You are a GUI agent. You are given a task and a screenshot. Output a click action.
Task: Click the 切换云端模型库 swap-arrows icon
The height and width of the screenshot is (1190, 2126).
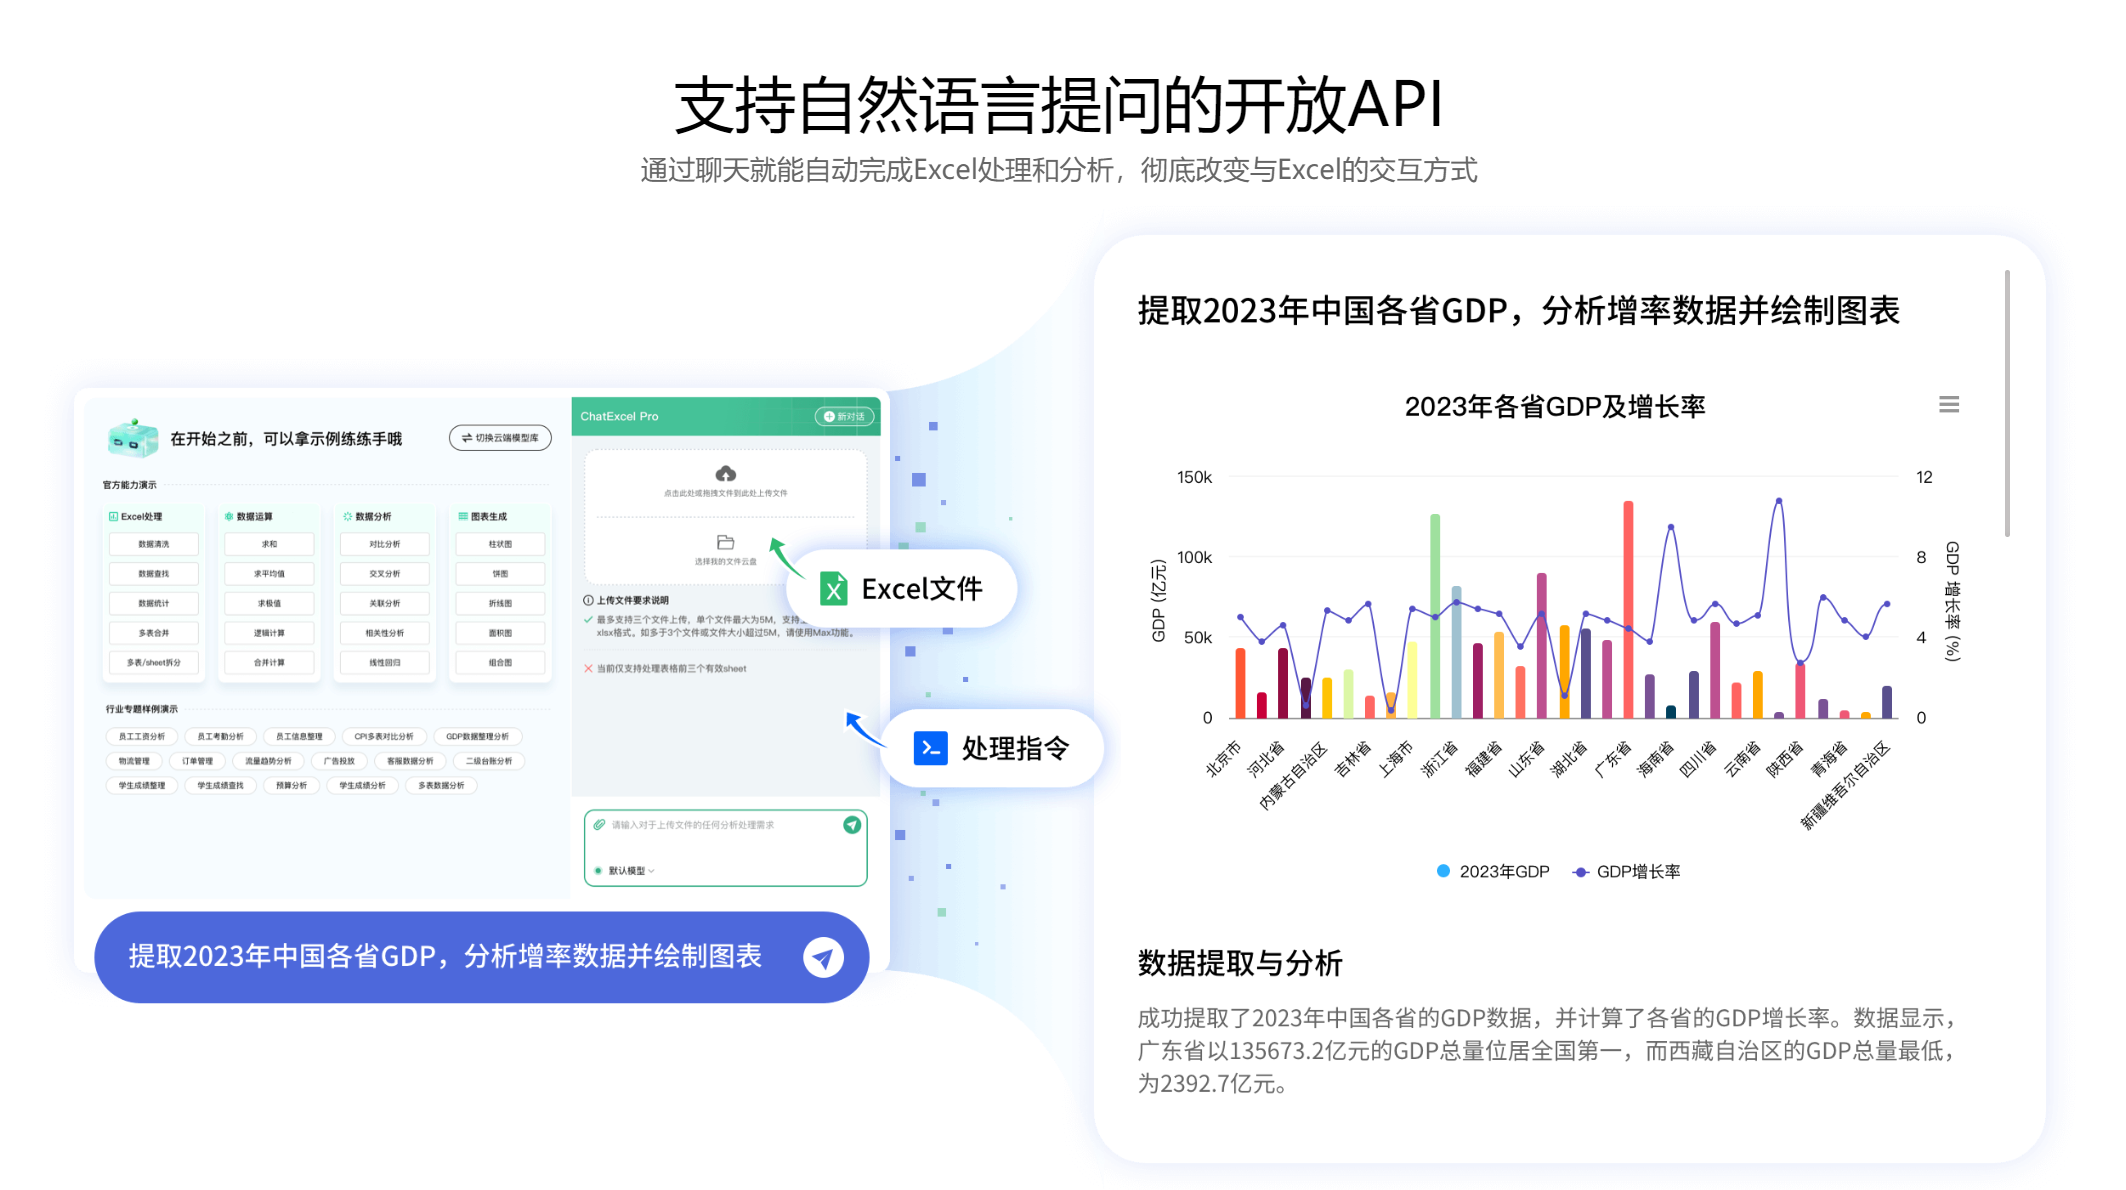click(x=467, y=438)
